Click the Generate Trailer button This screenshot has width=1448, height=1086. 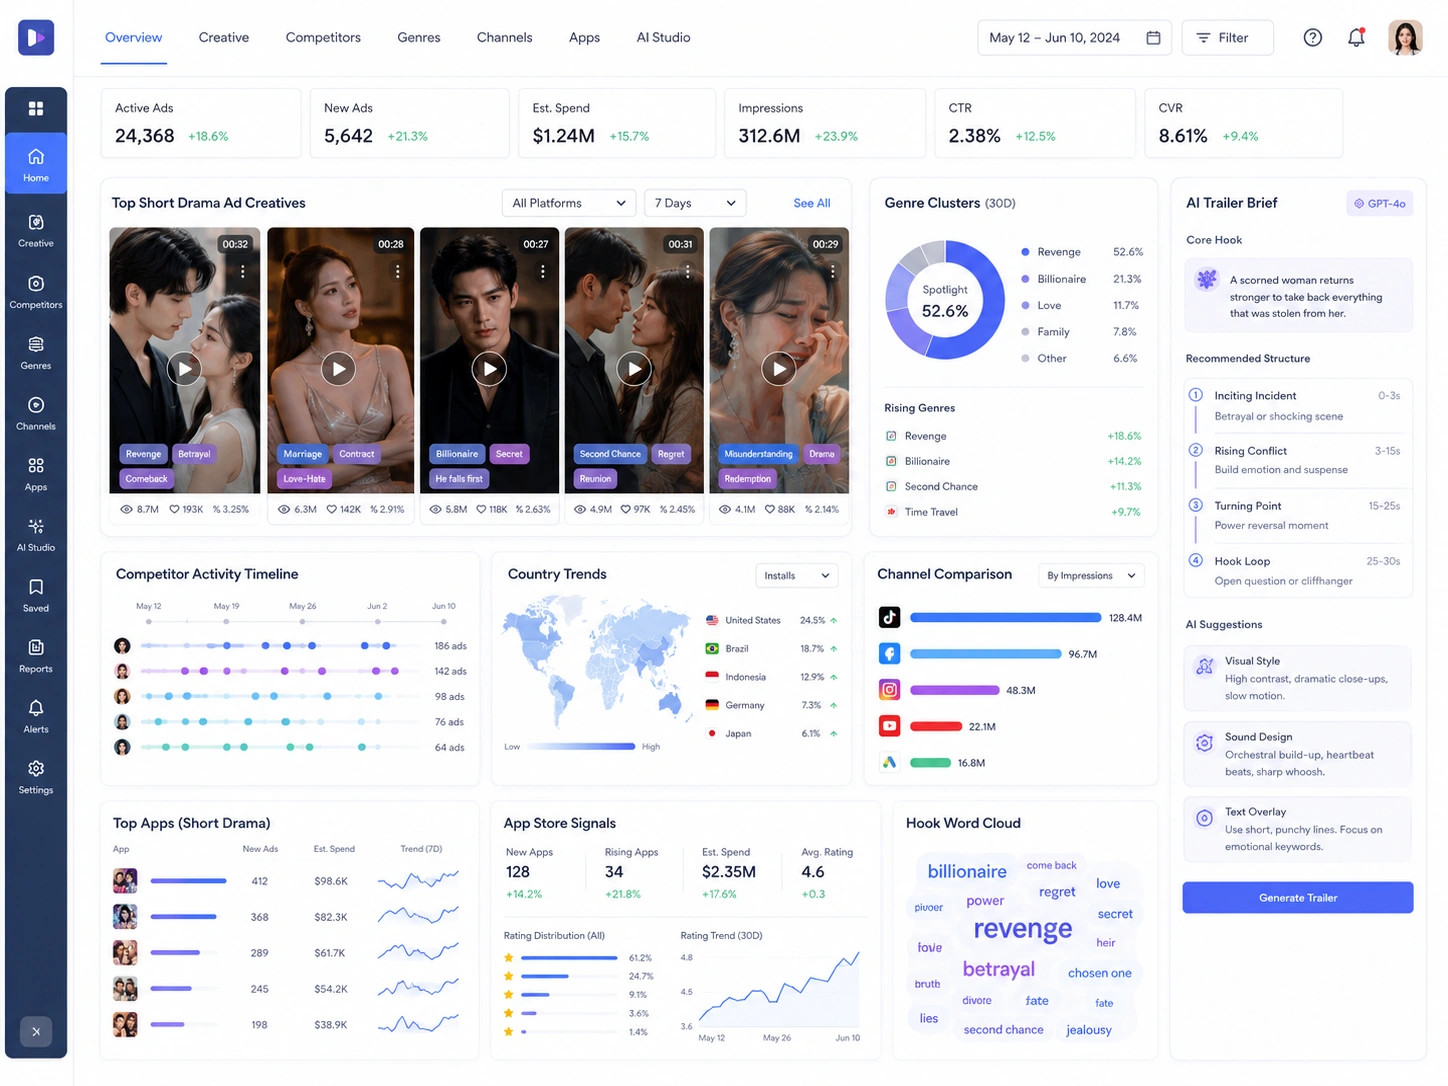click(x=1298, y=897)
